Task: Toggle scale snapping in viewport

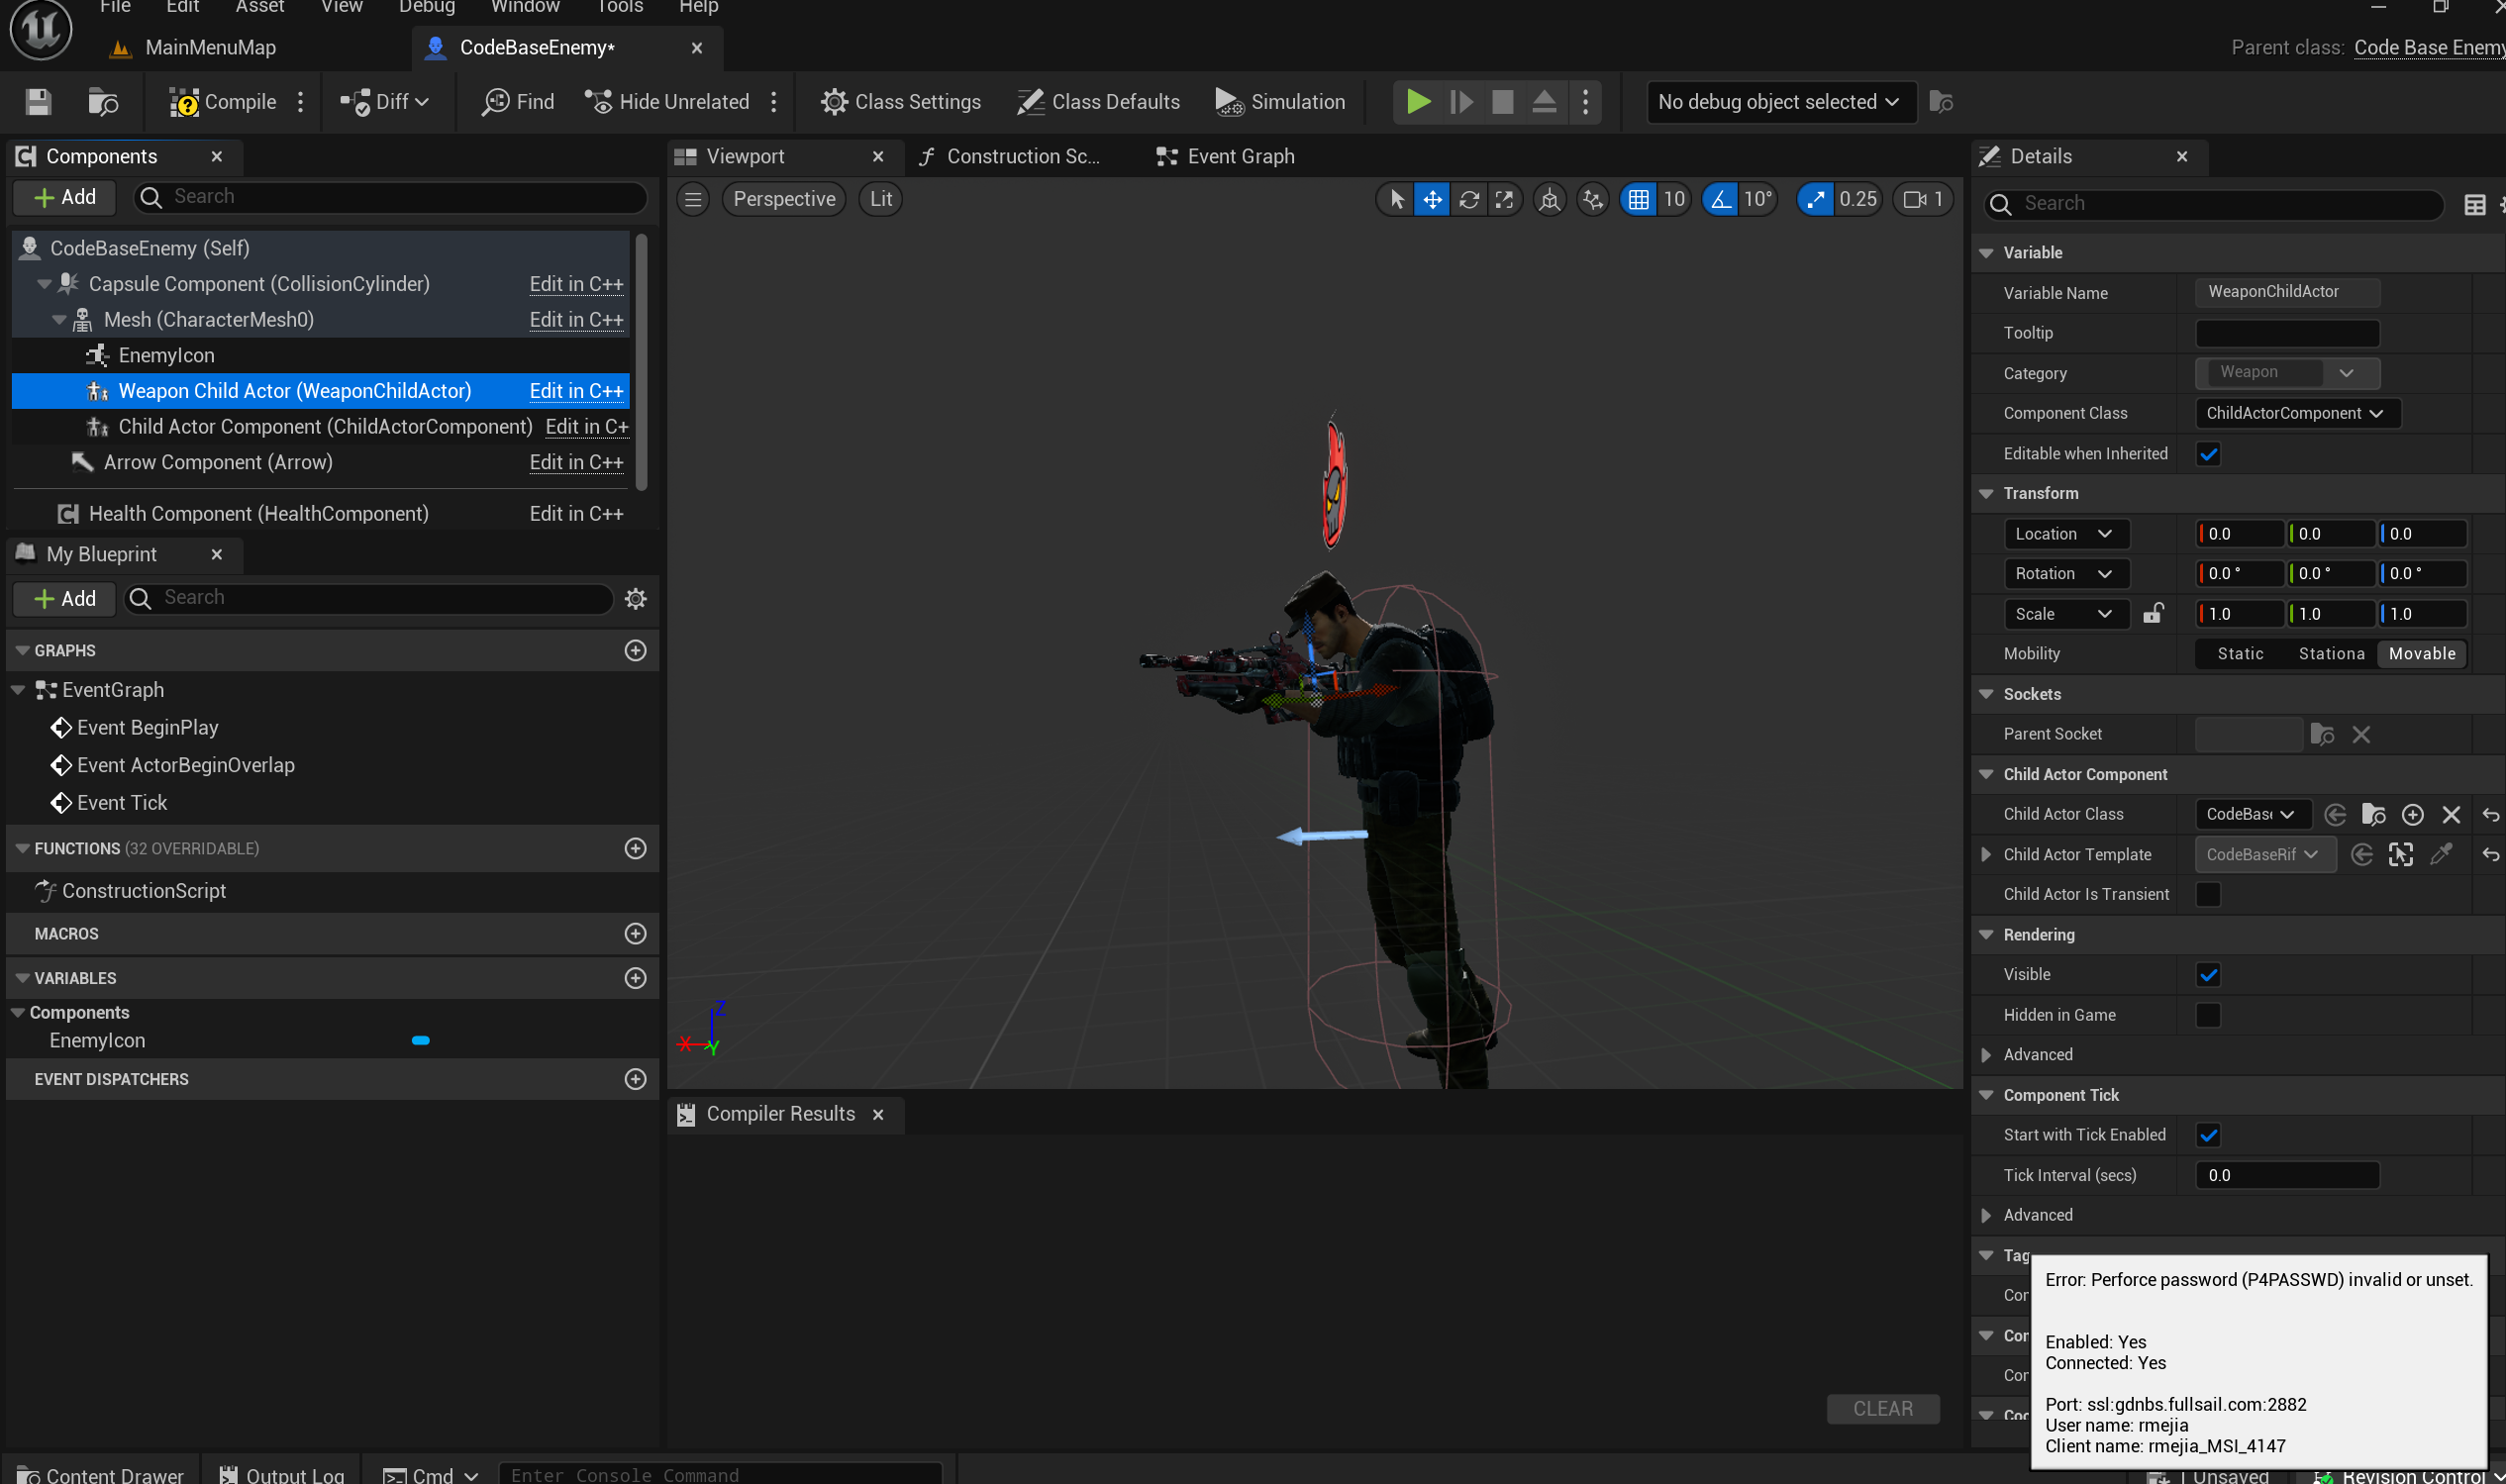Action: (1815, 199)
